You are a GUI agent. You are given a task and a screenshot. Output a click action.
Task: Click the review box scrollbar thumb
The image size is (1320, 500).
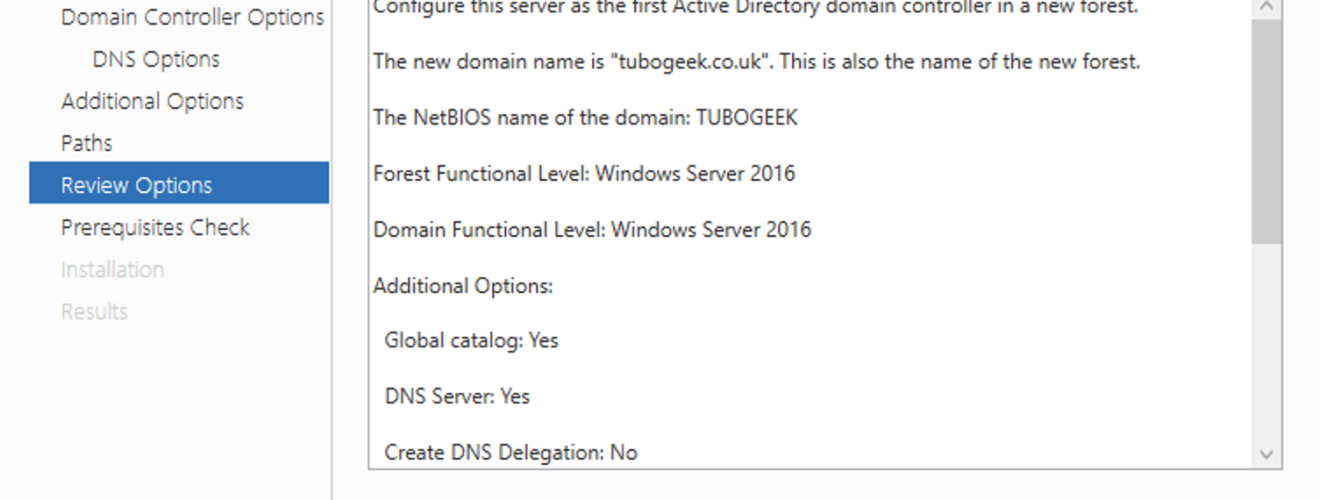[x=1267, y=132]
